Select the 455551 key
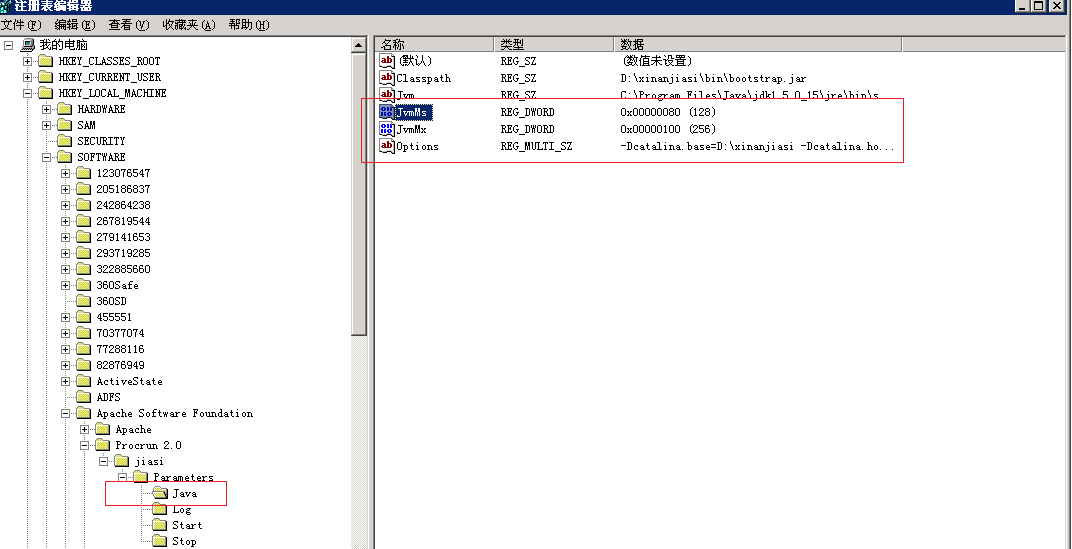Screen dimensions: 1072x549 pos(114,317)
